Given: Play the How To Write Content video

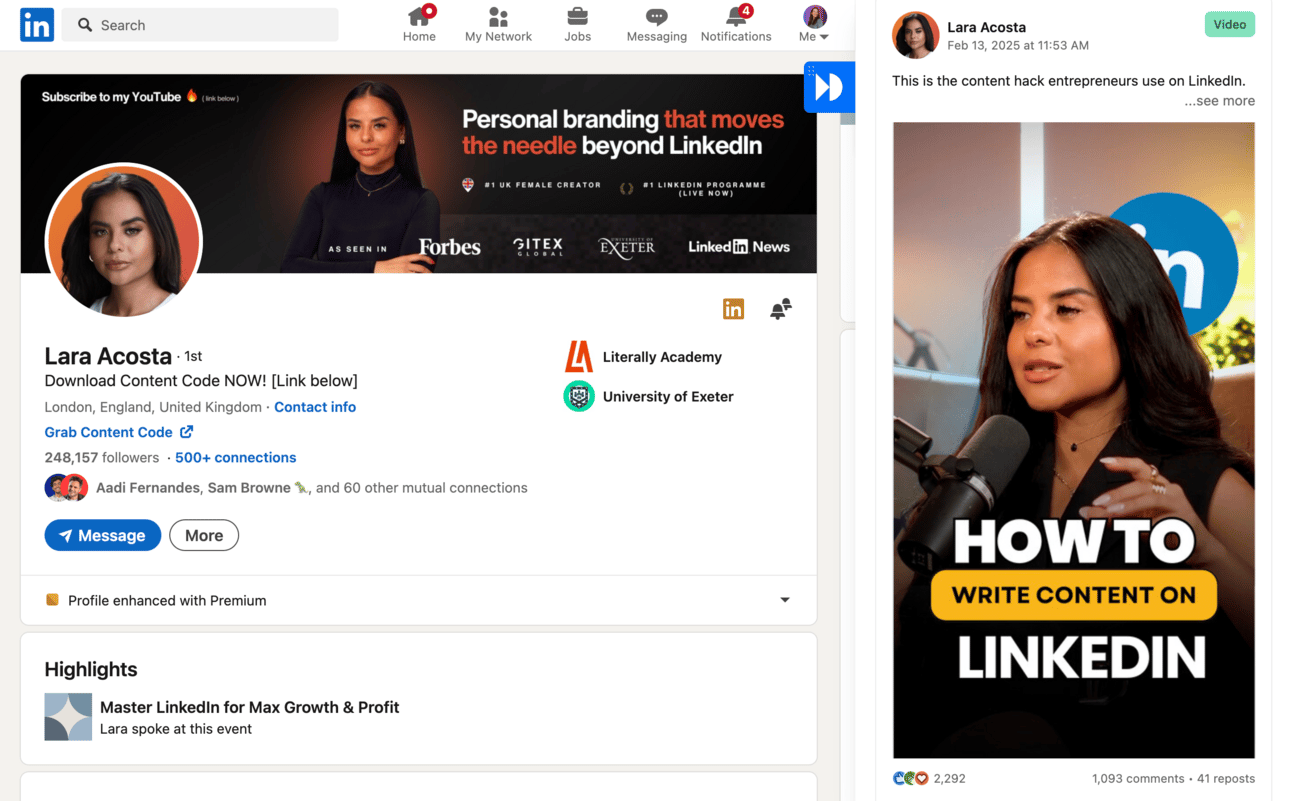Looking at the screenshot, I should pos(1074,440).
